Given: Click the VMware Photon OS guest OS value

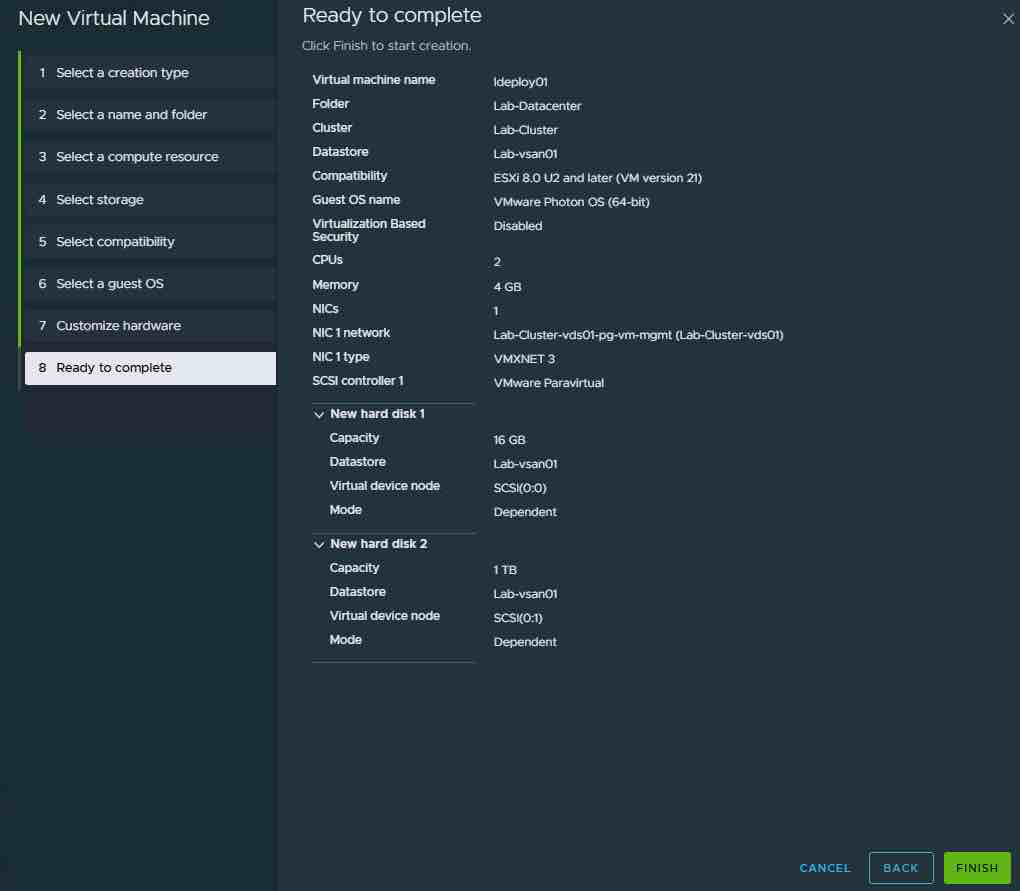Looking at the screenshot, I should pyautogui.click(x=572, y=202).
